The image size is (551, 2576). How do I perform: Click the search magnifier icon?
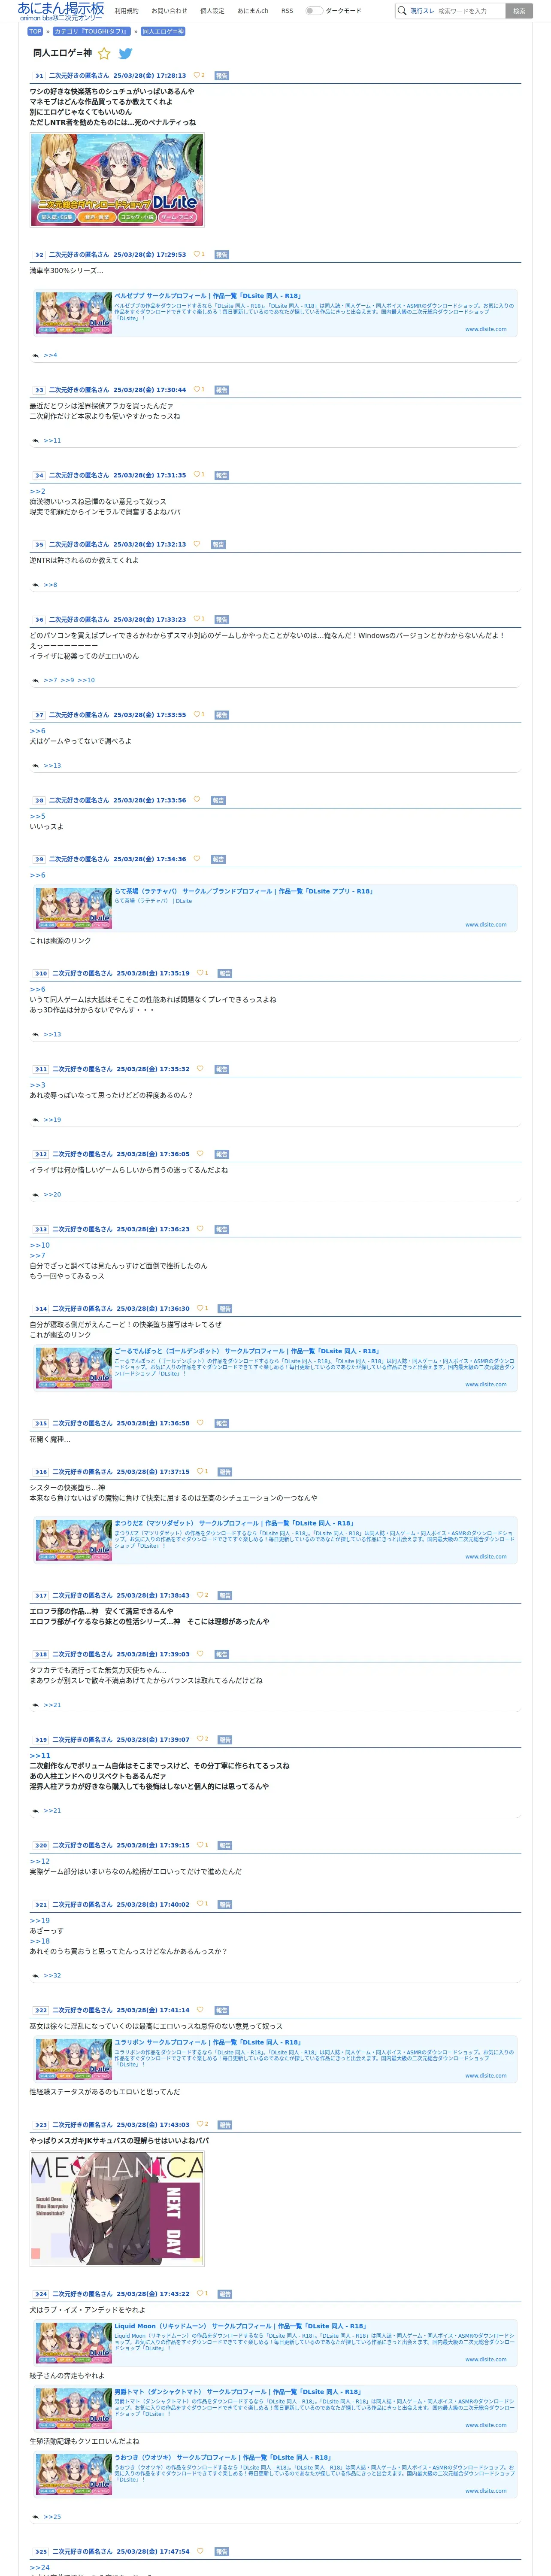click(x=402, y=11)
